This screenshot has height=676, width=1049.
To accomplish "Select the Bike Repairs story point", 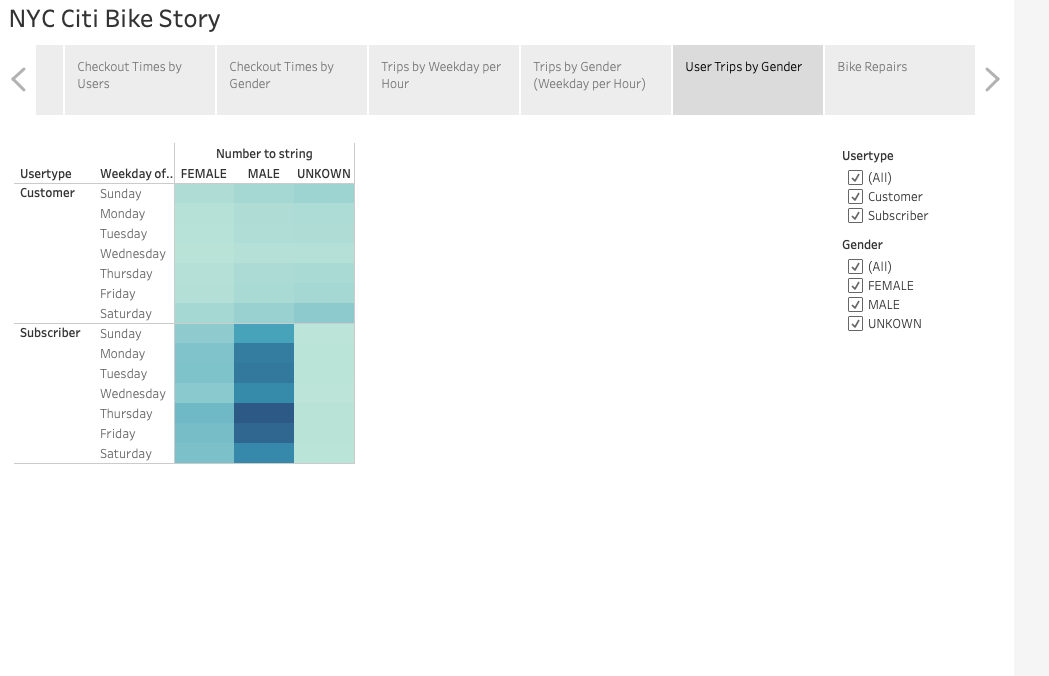I will [x=900, y=80].
